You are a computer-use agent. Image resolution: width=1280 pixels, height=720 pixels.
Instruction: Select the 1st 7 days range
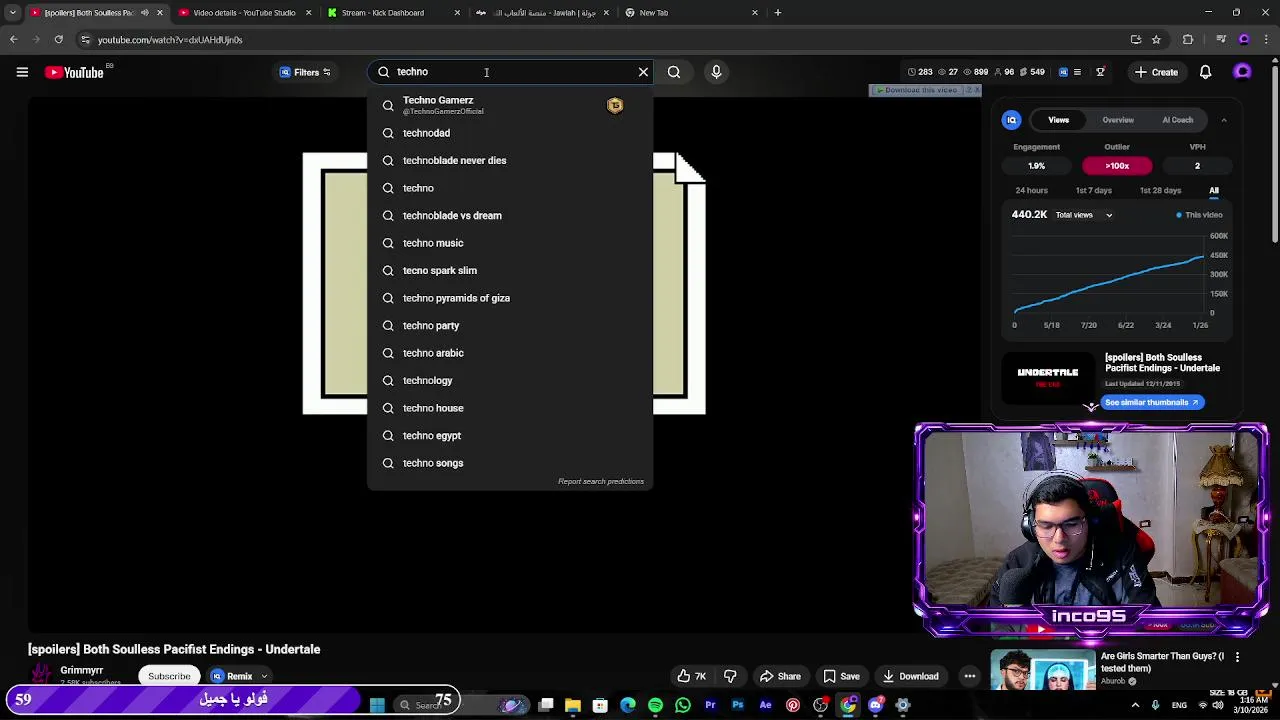pyautogui.click(x=1093, y=190)
